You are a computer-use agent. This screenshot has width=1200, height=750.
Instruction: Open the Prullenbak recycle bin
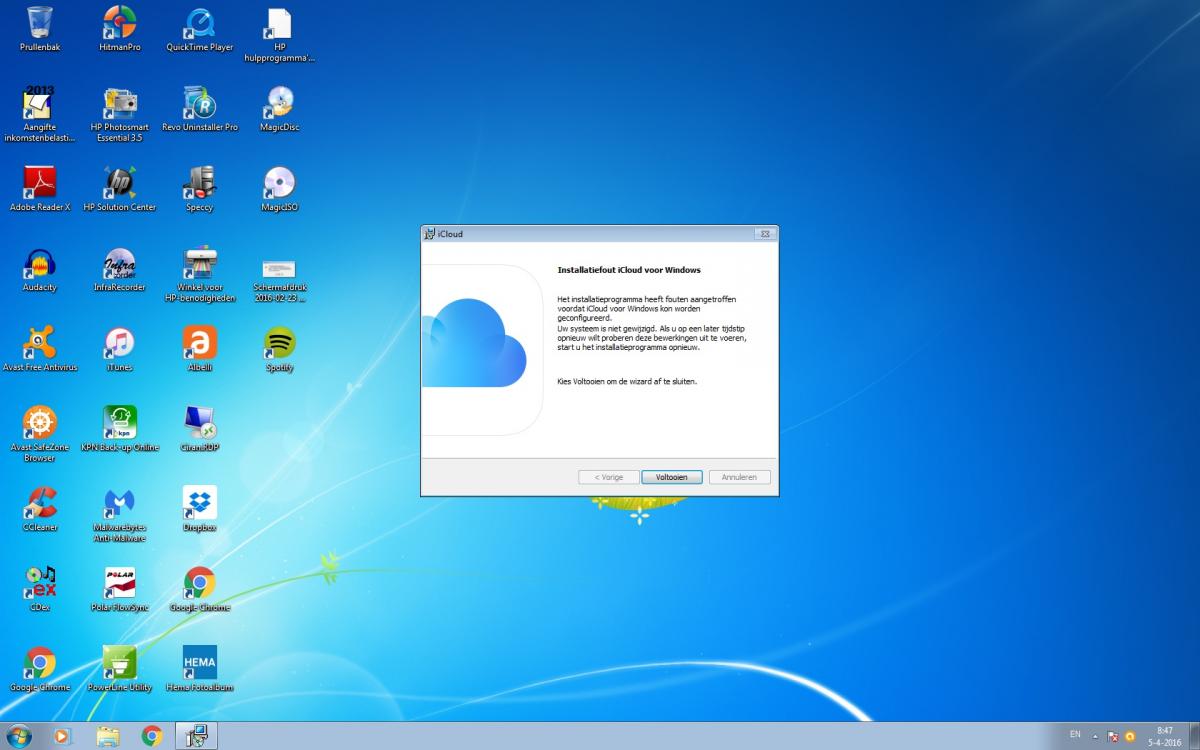click(40, 29)
